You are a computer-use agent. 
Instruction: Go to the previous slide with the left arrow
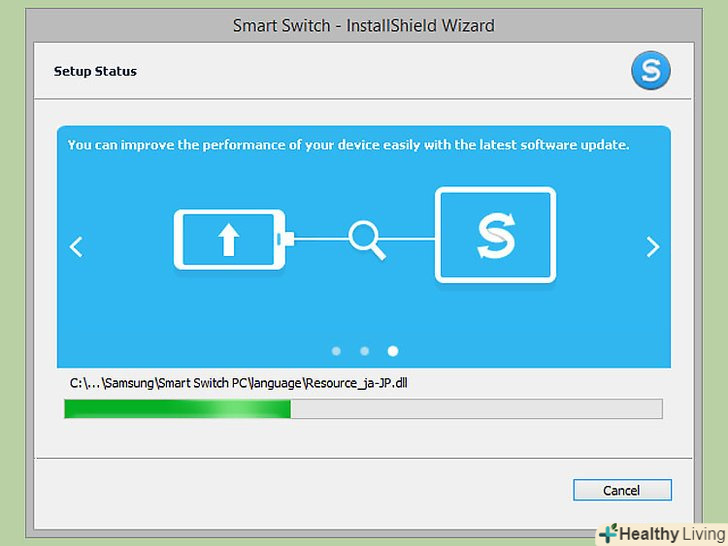tap(76, 247)
